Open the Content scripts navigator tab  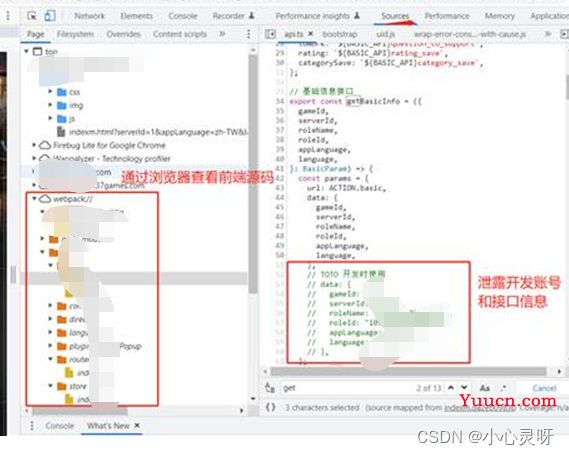[180, 34]
